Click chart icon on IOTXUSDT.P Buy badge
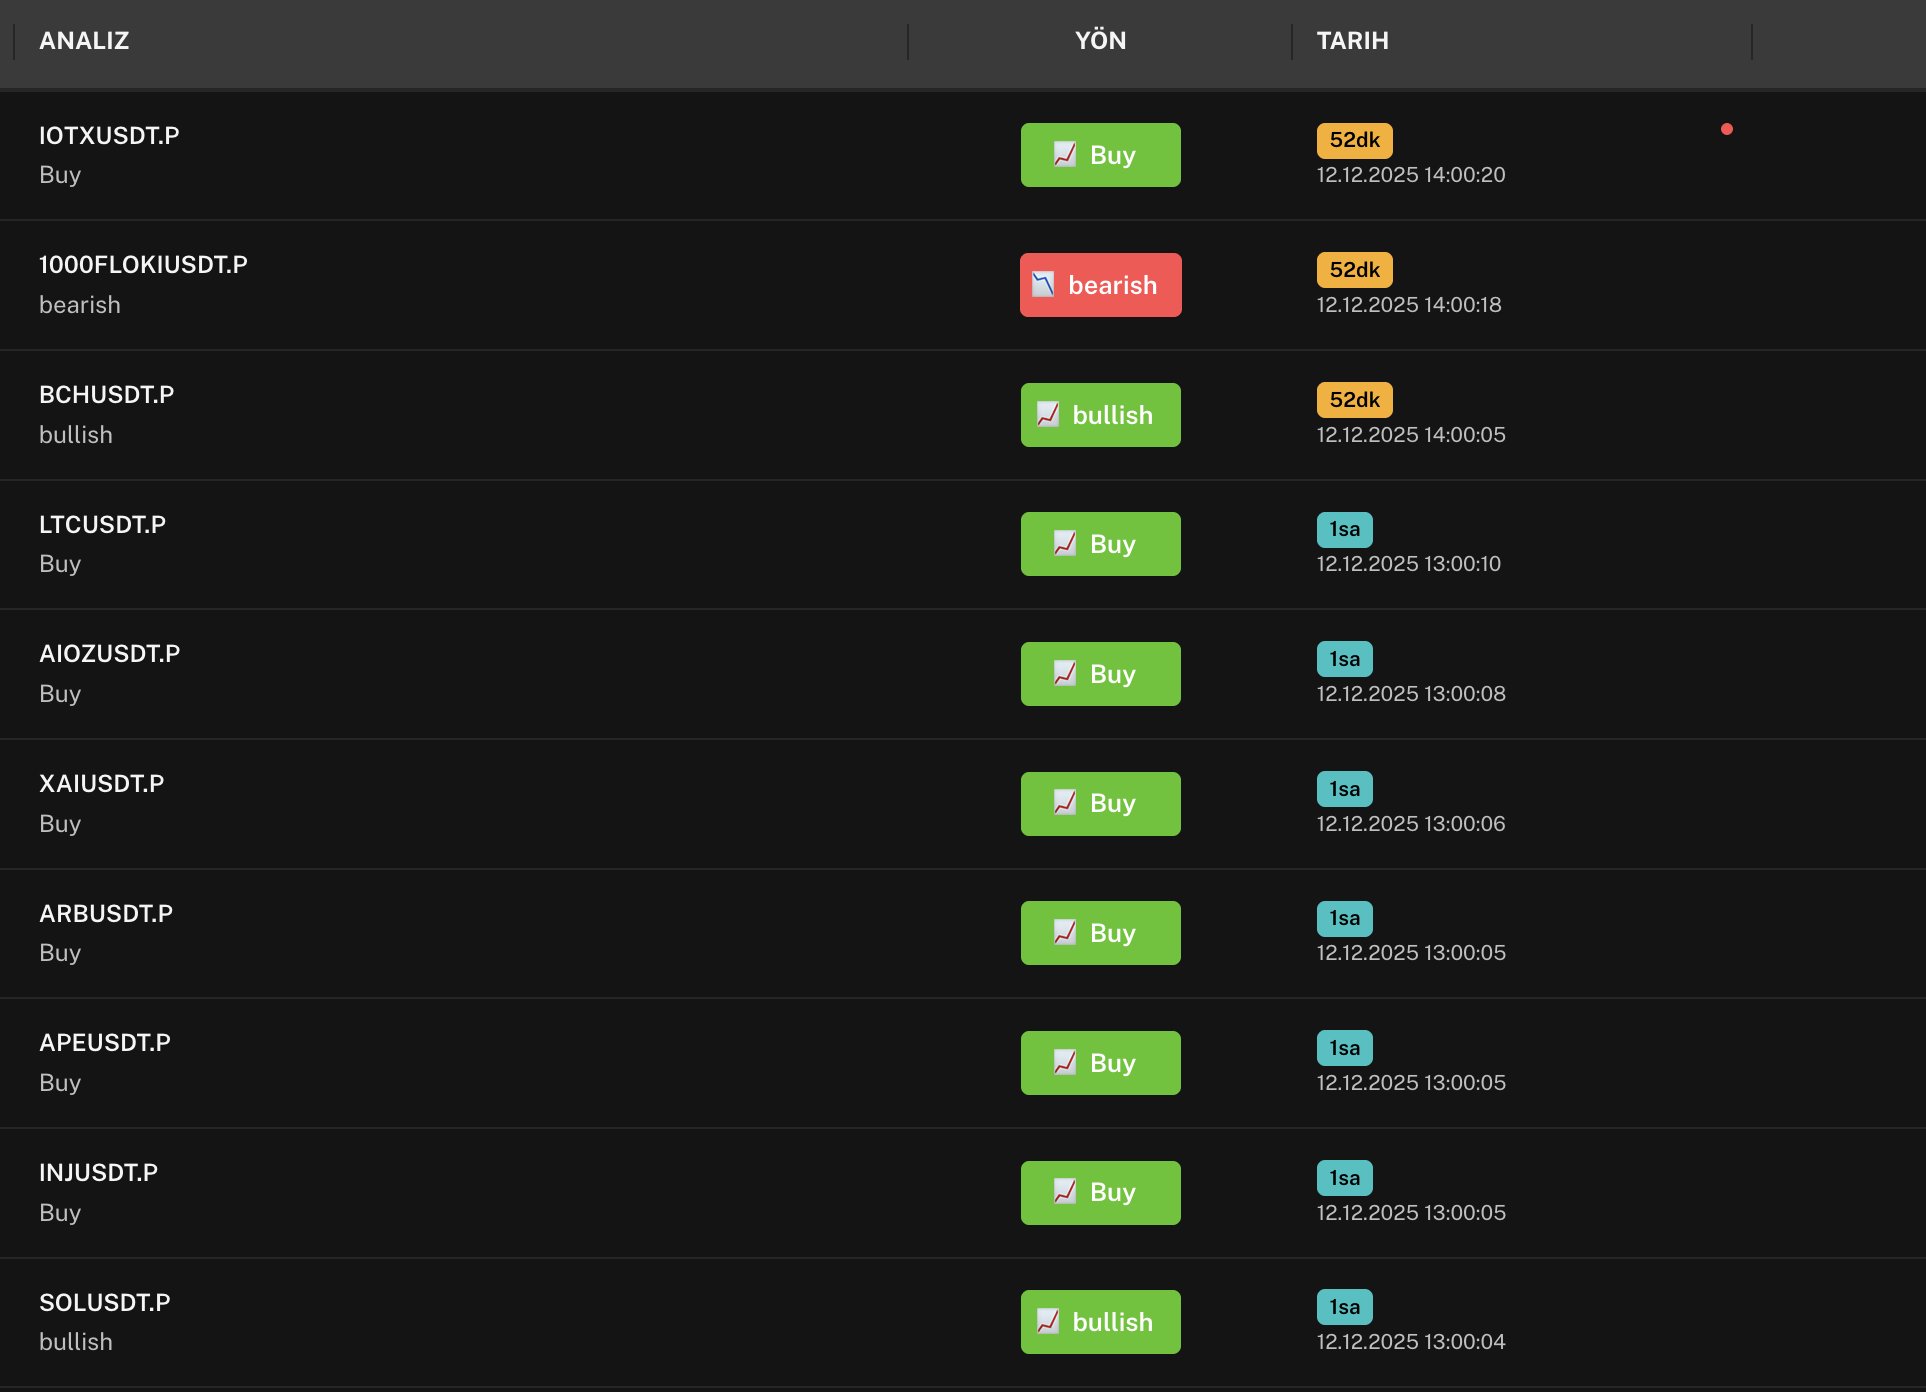1926x1392 pixels. (1065, 155)
